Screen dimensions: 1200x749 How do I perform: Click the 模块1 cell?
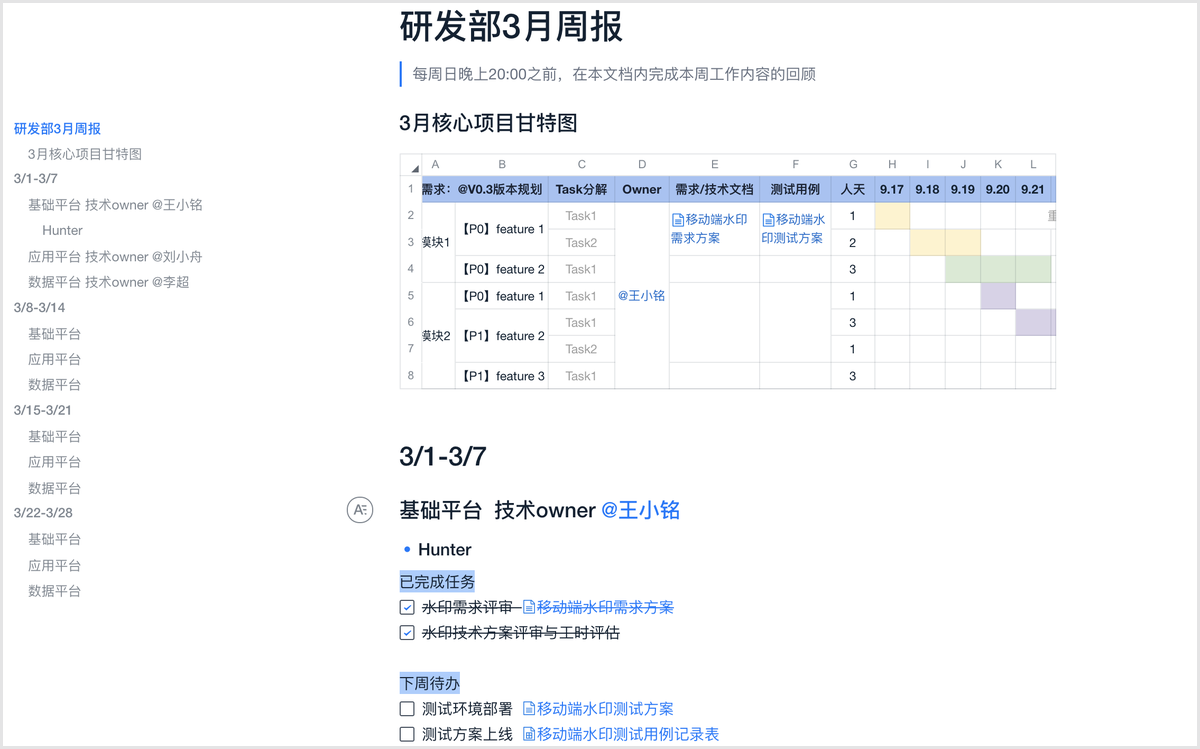[438, 242]
